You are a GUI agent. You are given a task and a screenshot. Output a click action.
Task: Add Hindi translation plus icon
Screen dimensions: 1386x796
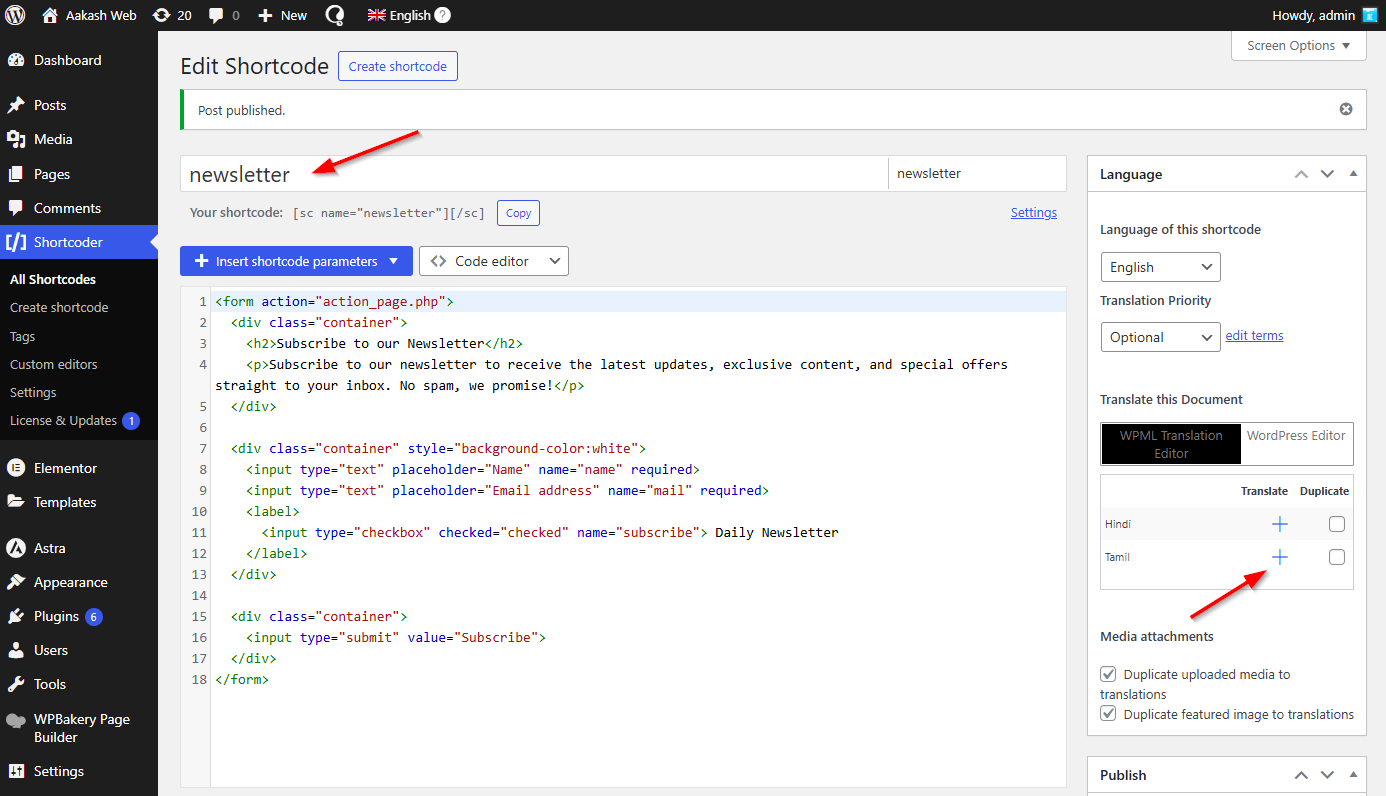point(1279,524)
